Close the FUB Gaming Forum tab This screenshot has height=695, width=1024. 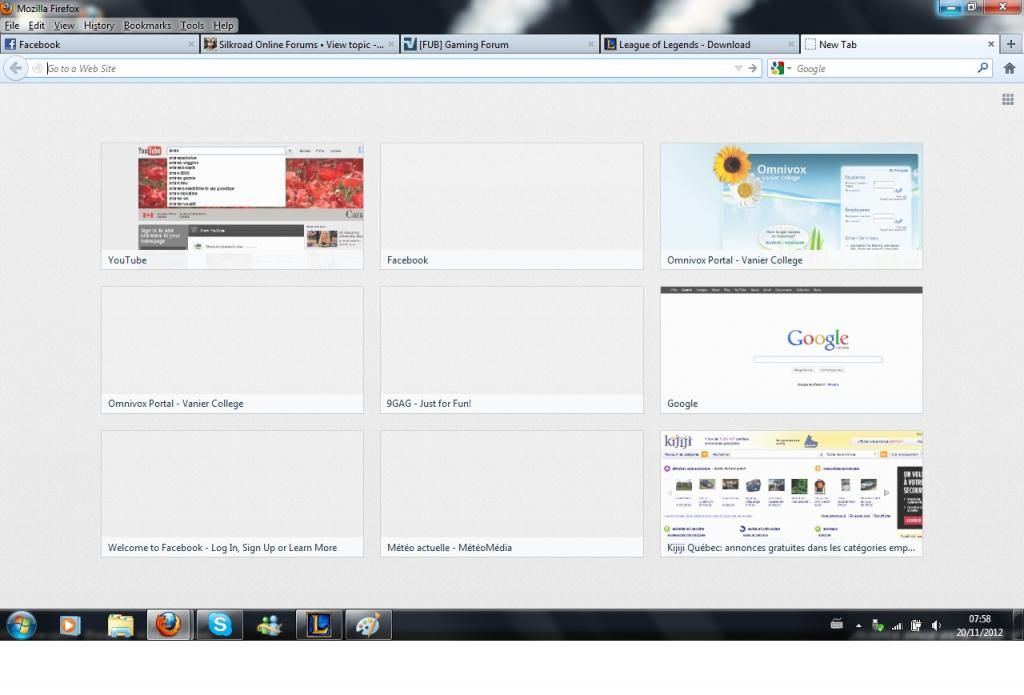[x=590, y=44]
